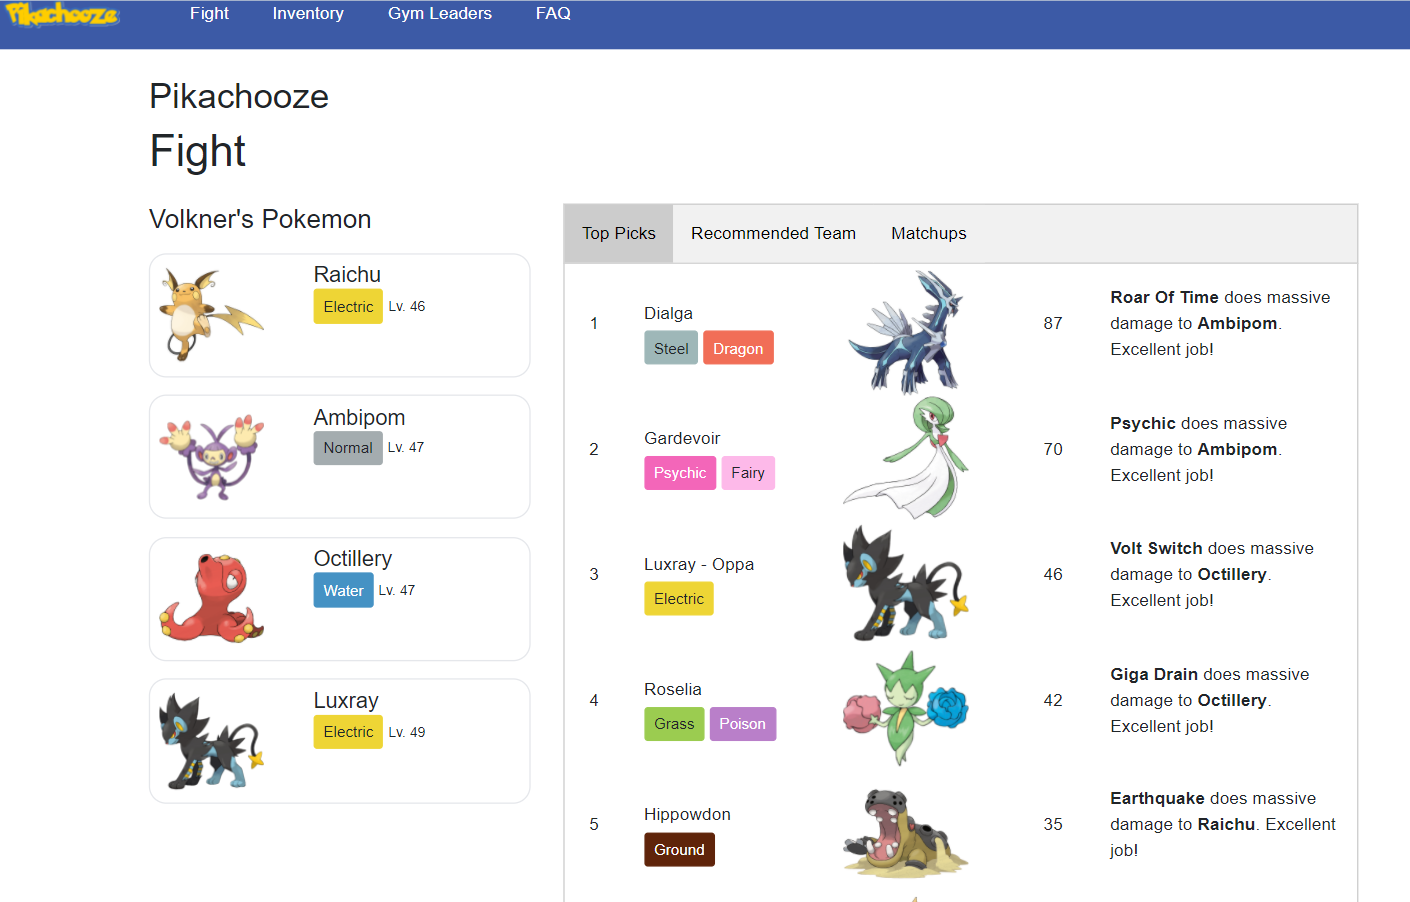Click Gardevoir's score of 70
The height and width of the screenshot is (902, 1410).
click(x=1053, y=449)
